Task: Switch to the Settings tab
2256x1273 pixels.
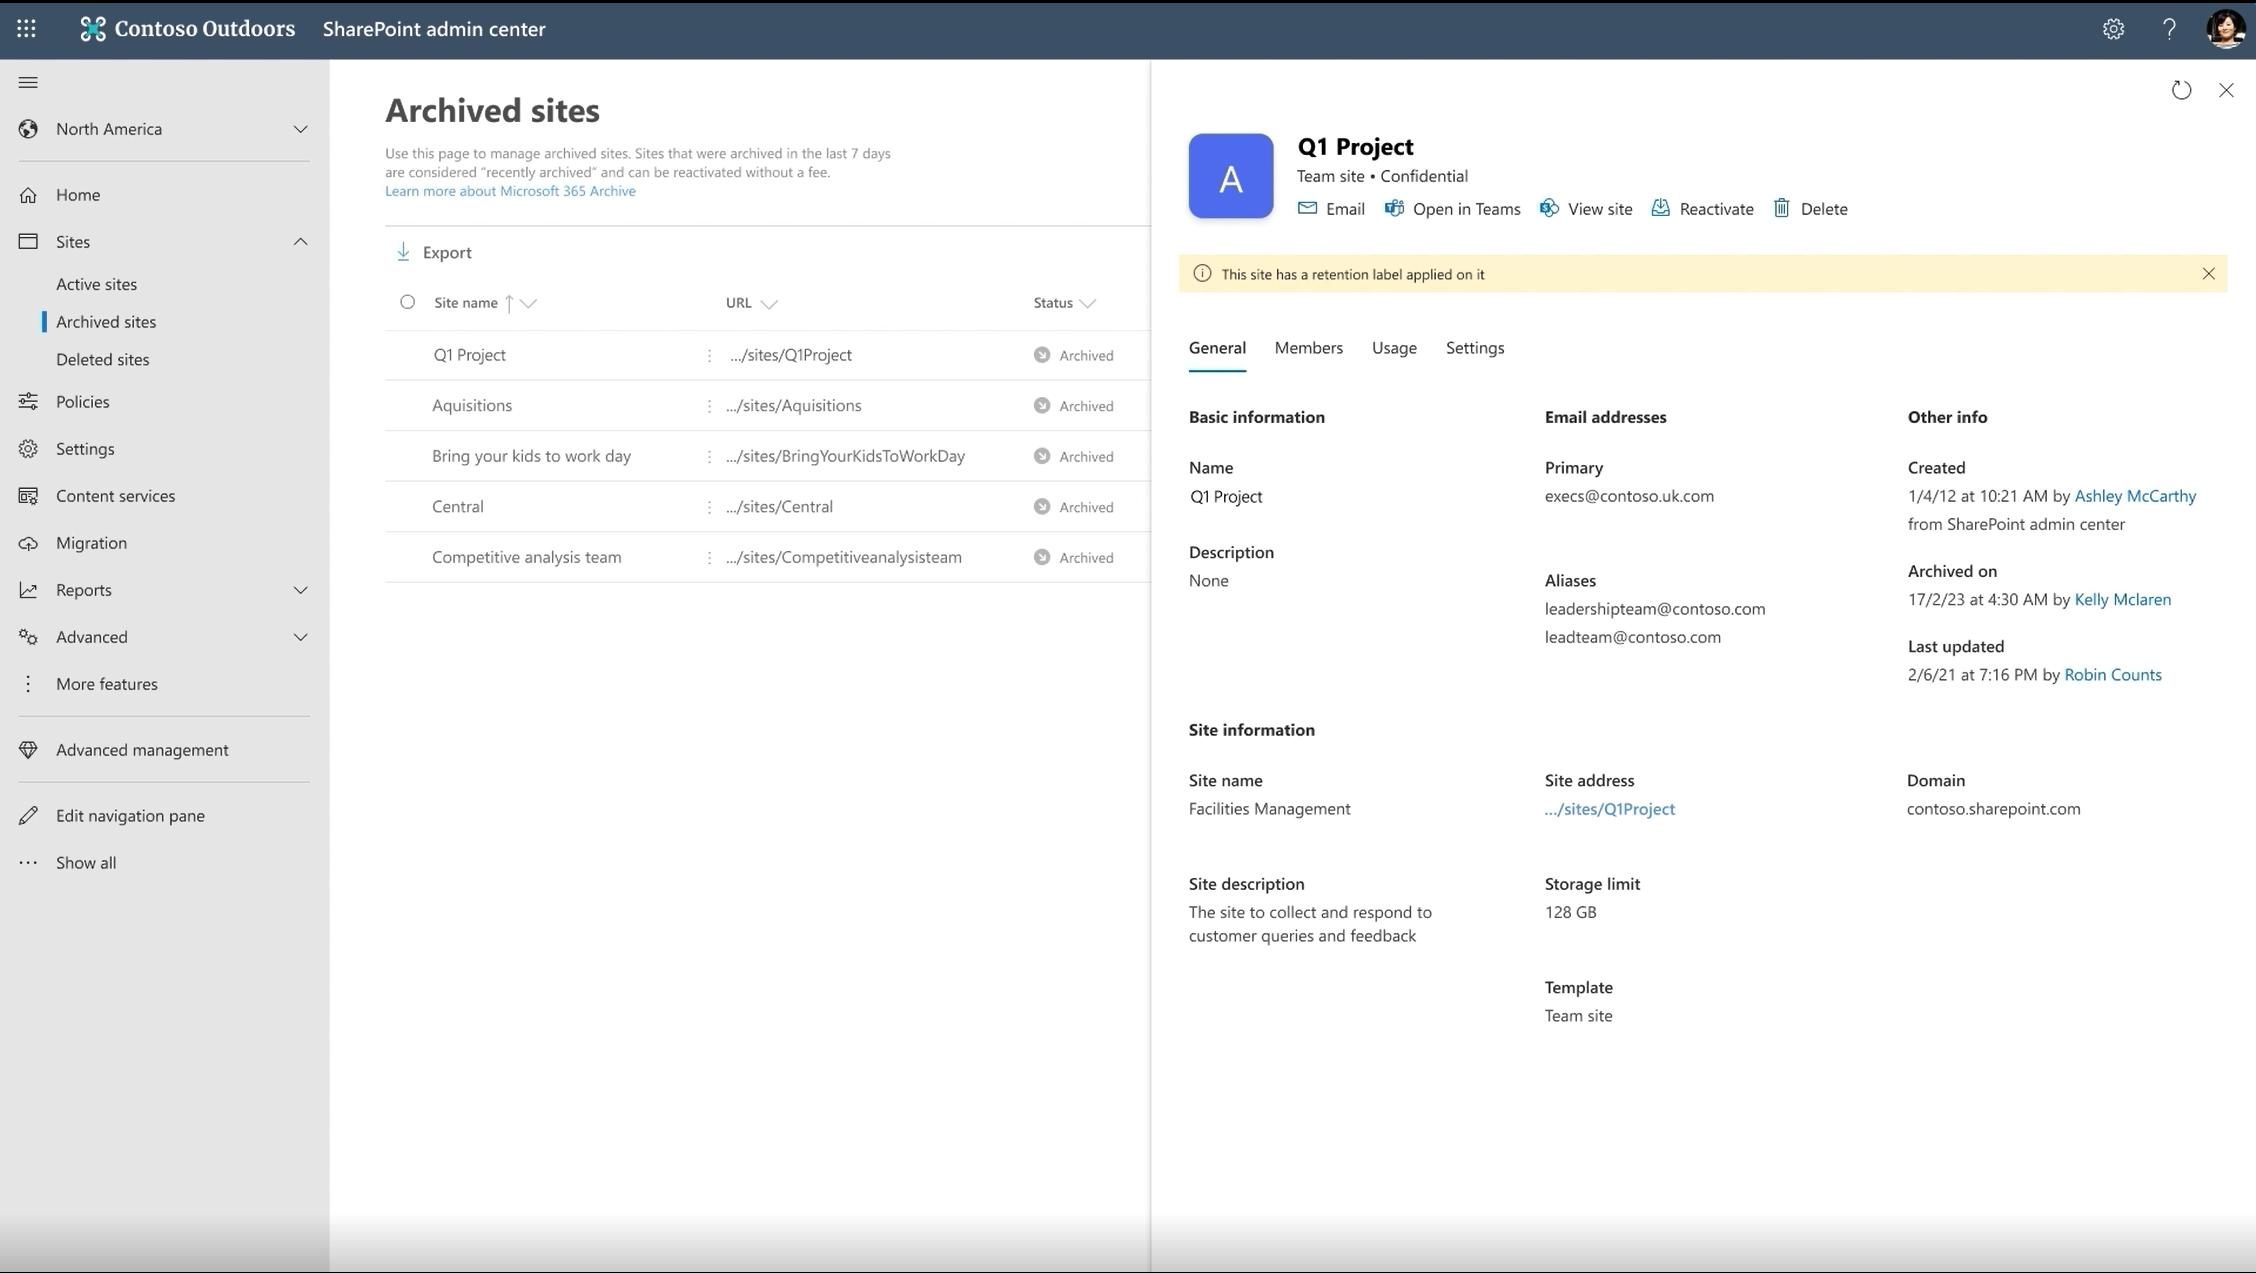Action: coord(1475,347)
